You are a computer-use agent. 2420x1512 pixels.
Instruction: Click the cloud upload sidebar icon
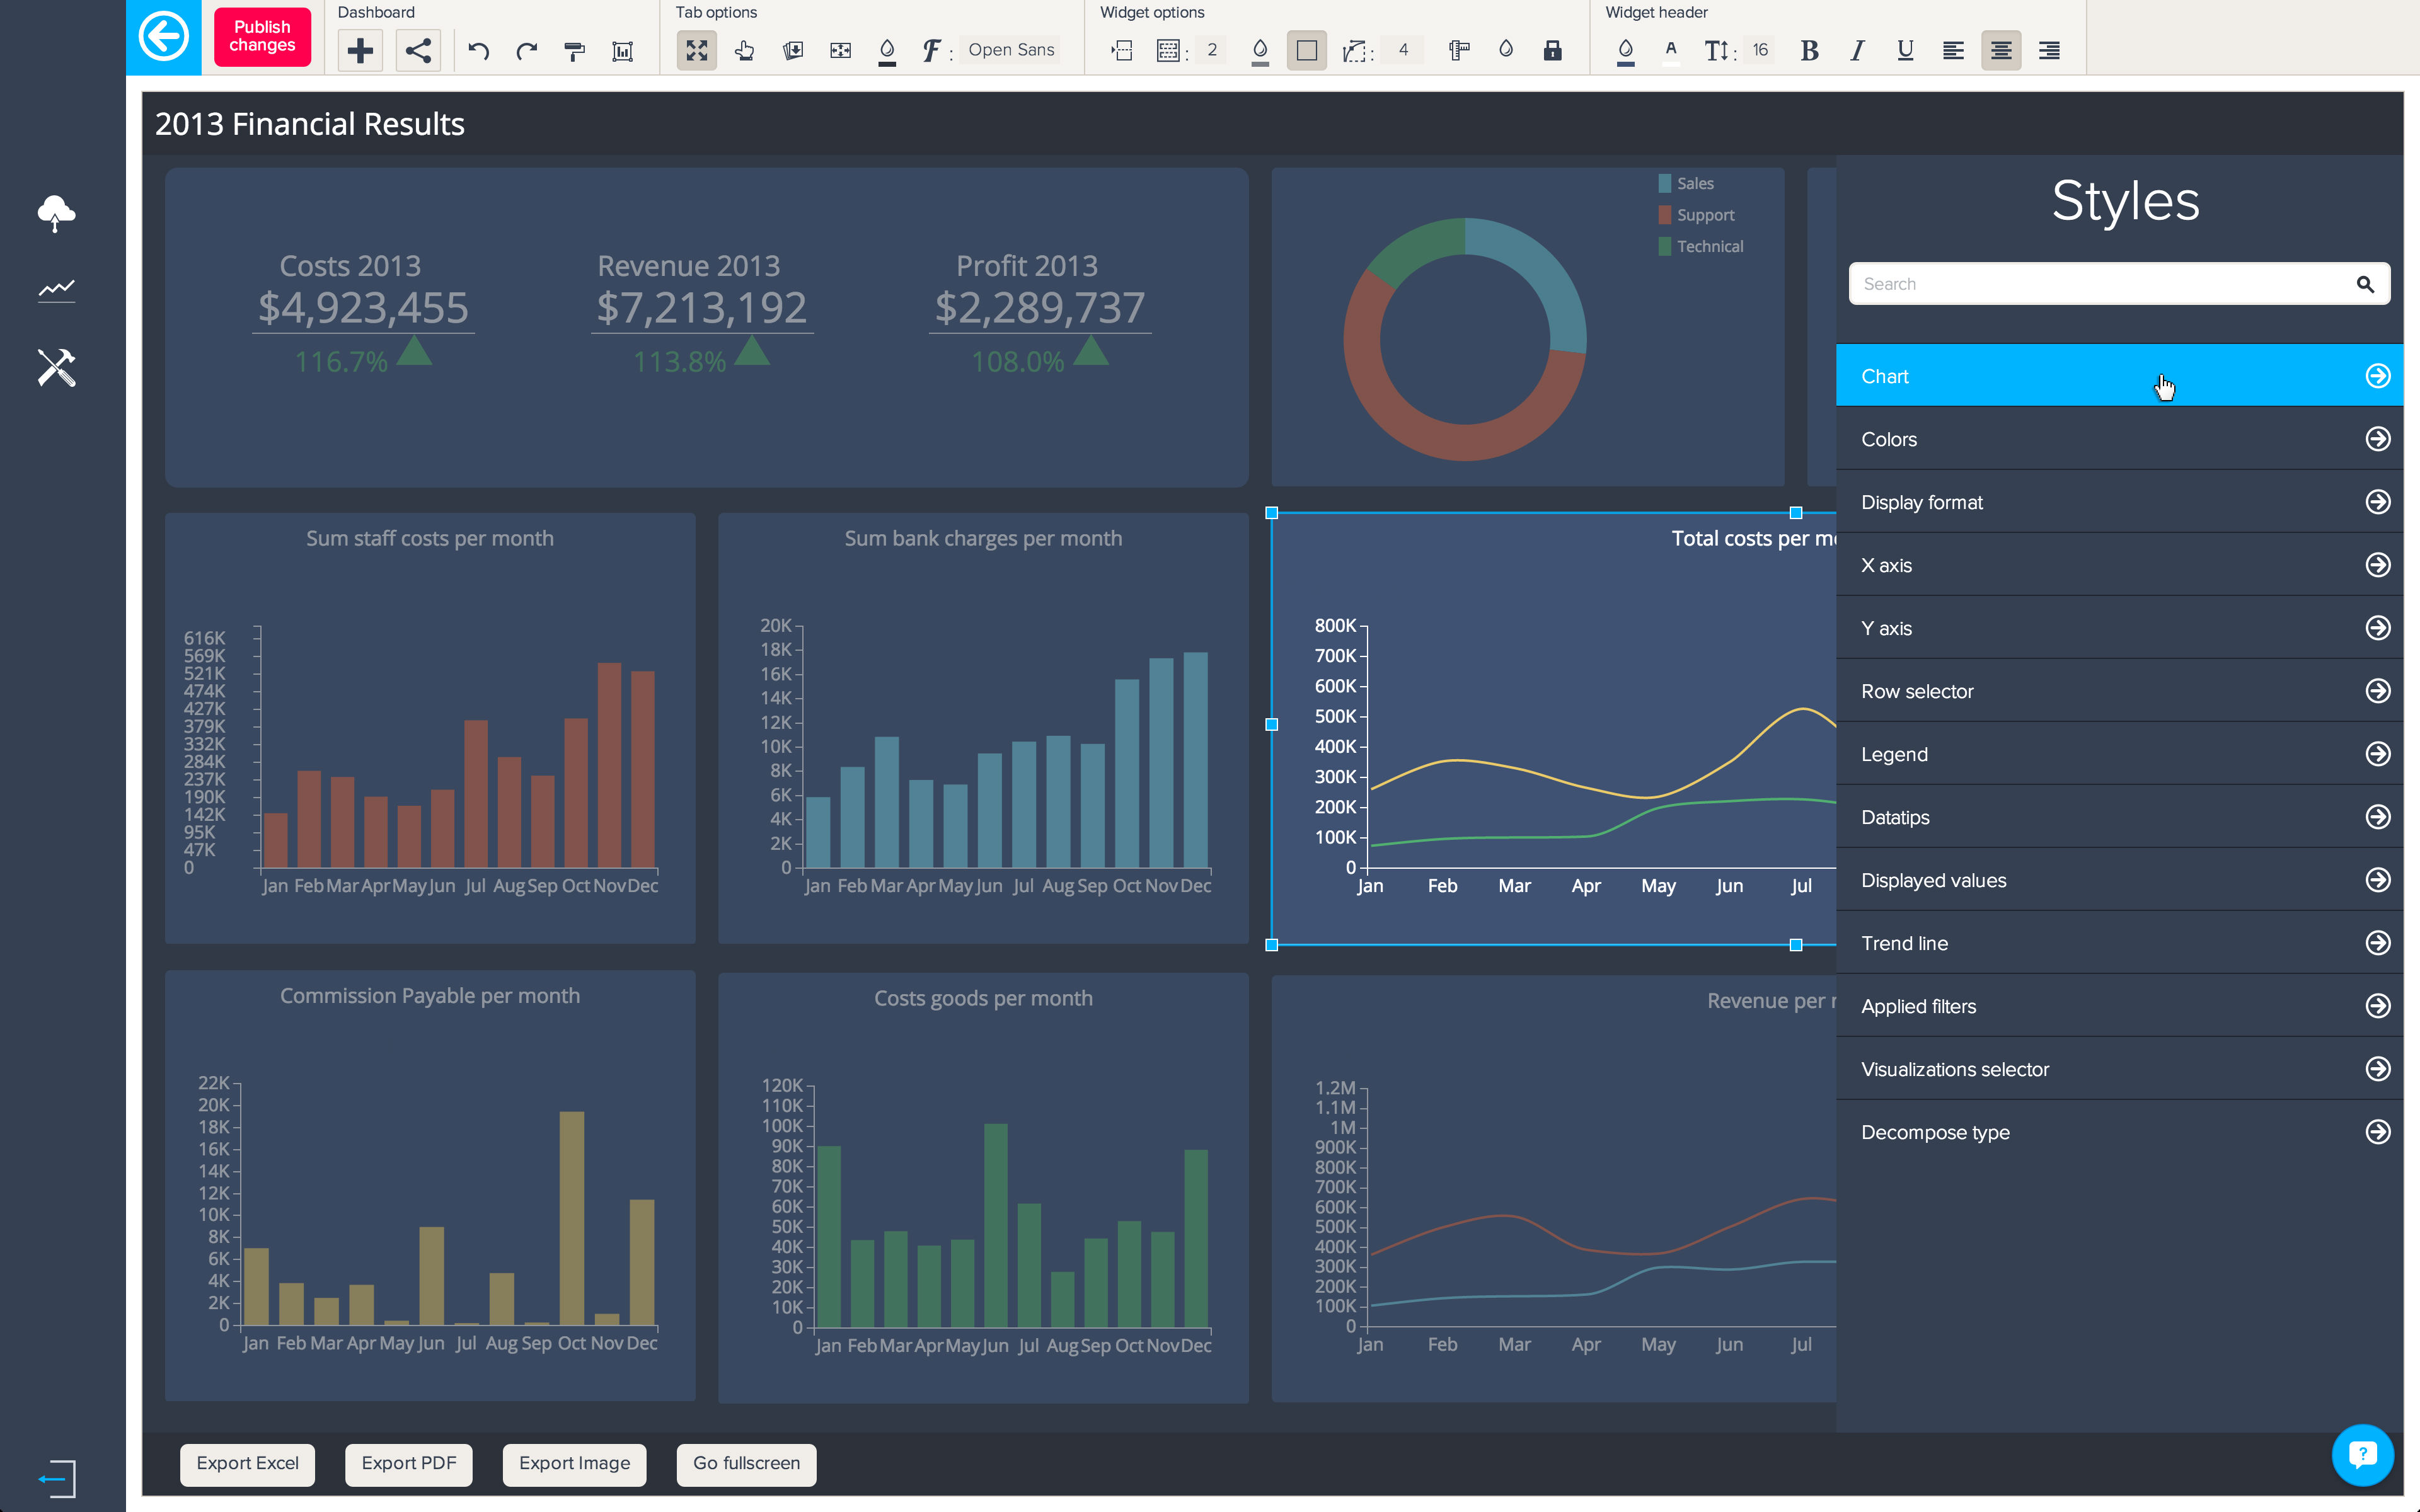click(x=56, y=213)
